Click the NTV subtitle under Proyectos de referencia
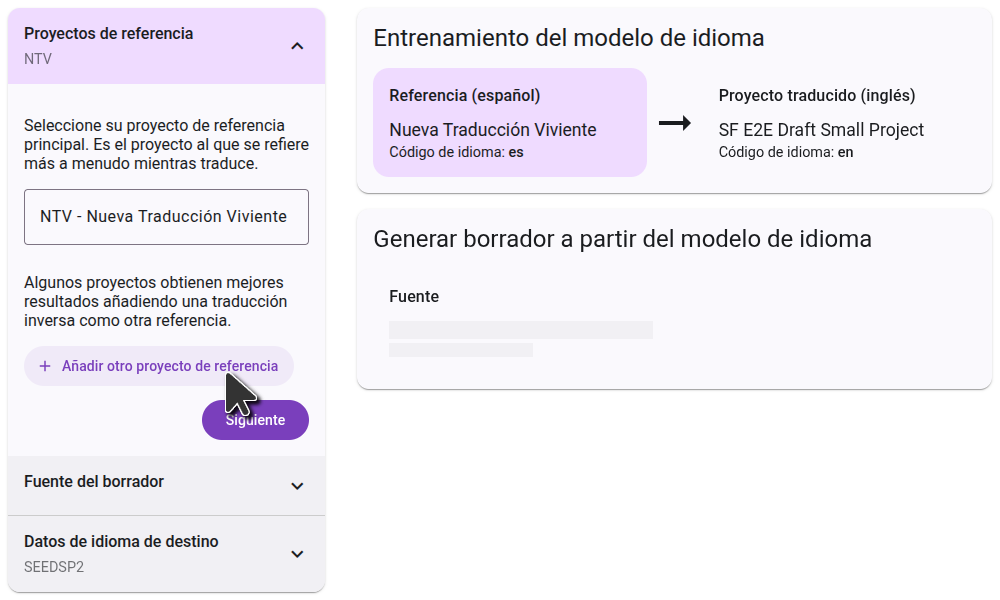 pos(38,59)
